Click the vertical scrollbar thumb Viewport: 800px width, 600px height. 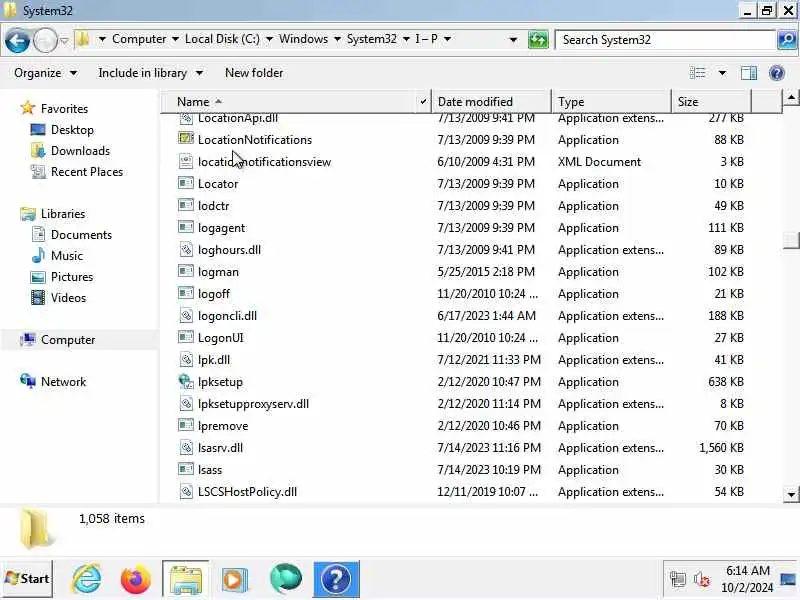(791, 240)
